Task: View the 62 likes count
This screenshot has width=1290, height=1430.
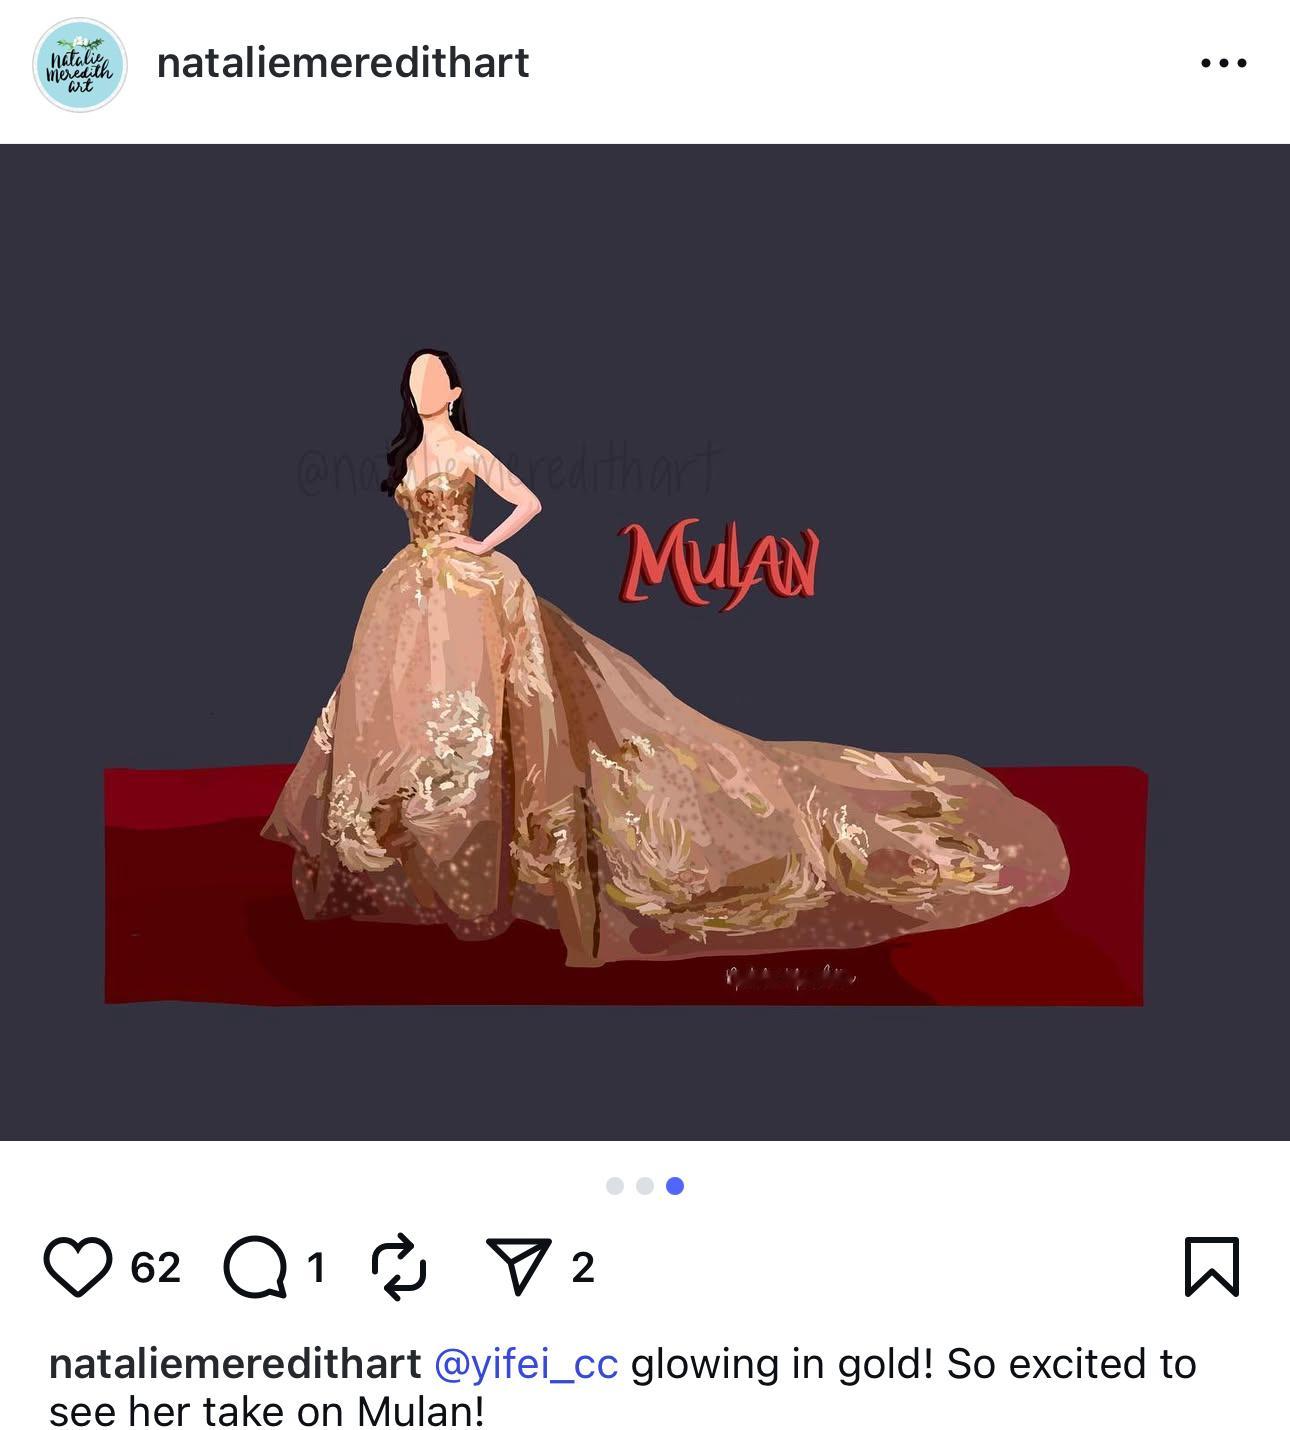Action: pyautogui.click(x=155, y=1268)
